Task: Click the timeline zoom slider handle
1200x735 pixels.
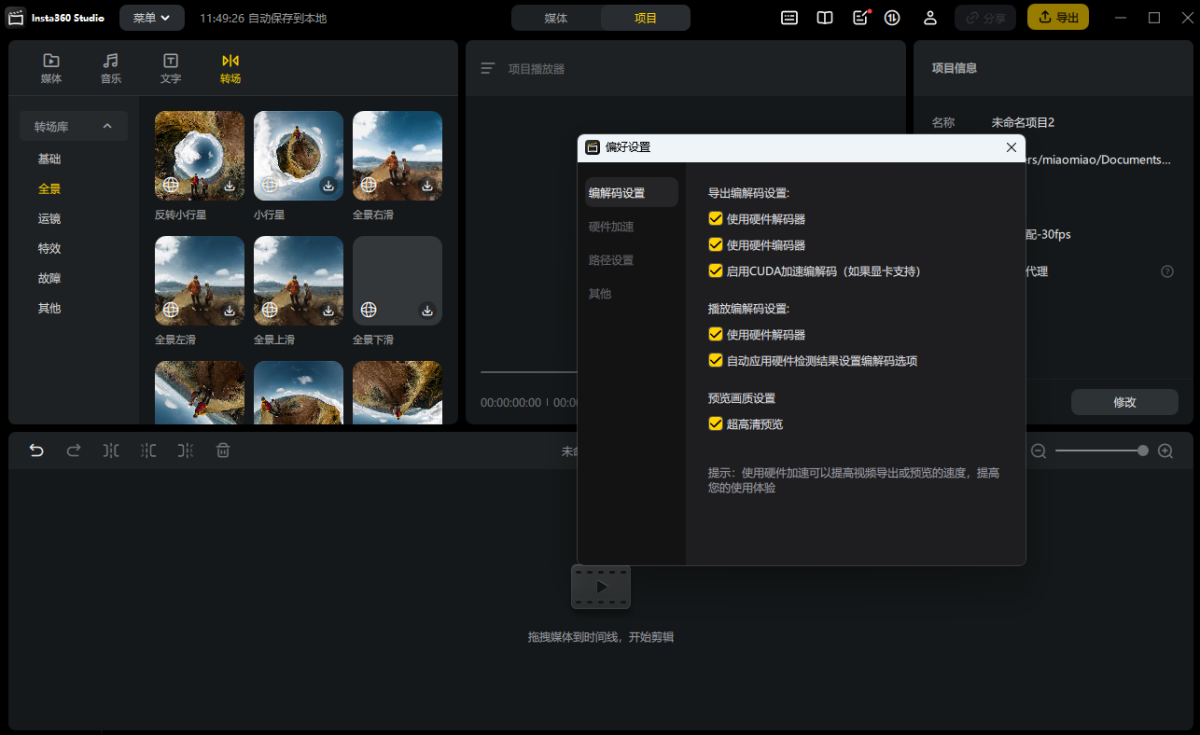Action: 1143,451
